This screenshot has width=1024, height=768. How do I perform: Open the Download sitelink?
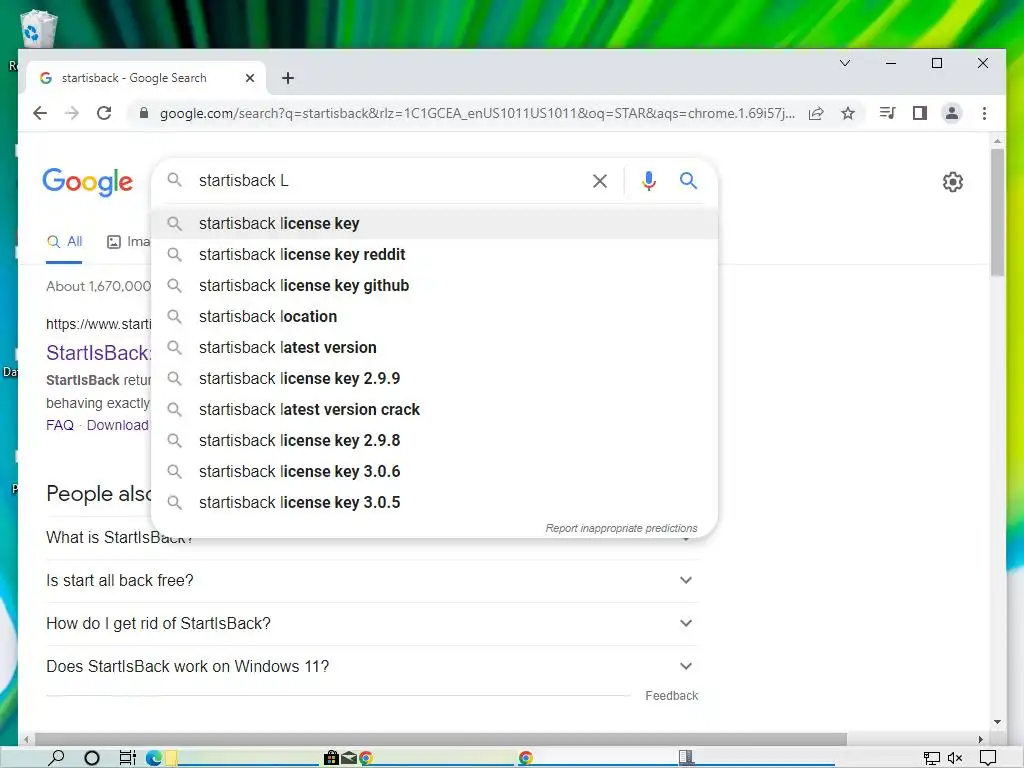[x=118, y=425]
